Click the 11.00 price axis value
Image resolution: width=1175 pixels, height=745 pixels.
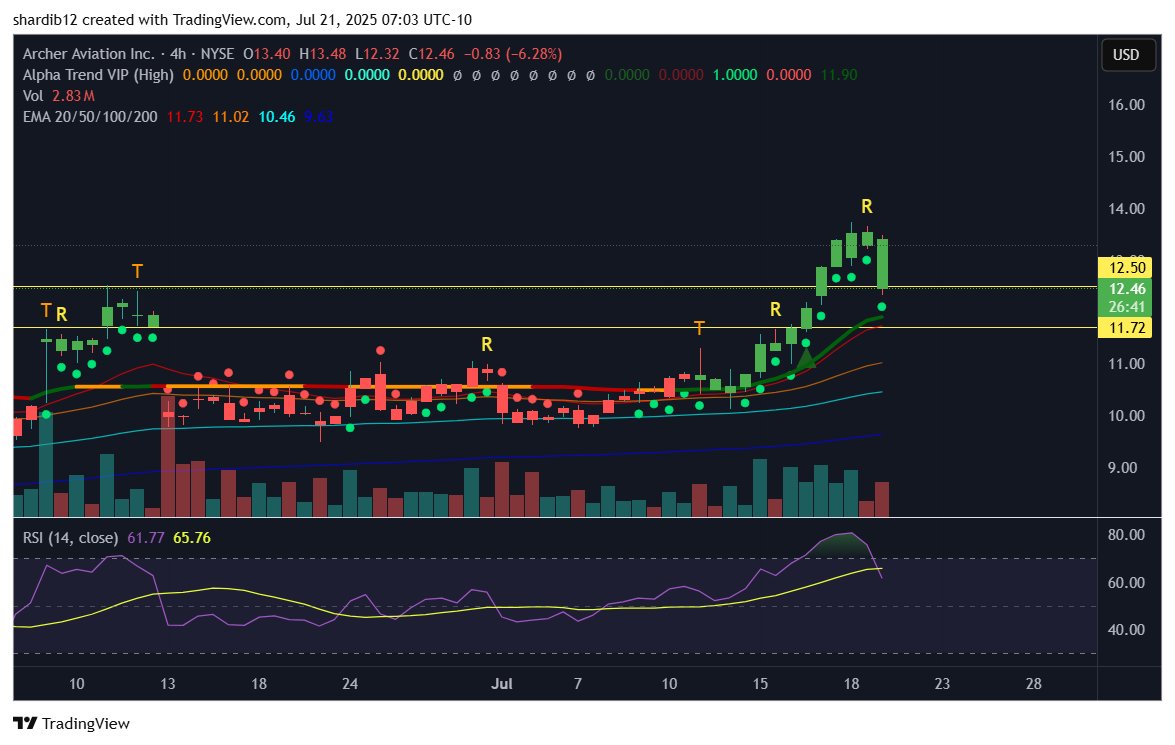point(1126,364)
